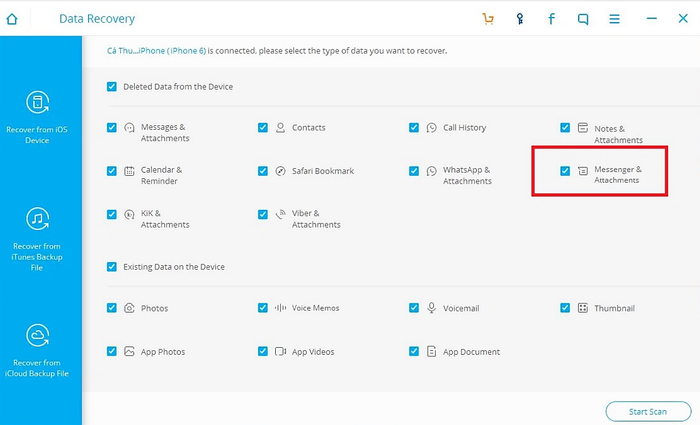Switch to Recover from iTunes Backup File
This screenshot has width=700, height=425.
coord(37,239)
